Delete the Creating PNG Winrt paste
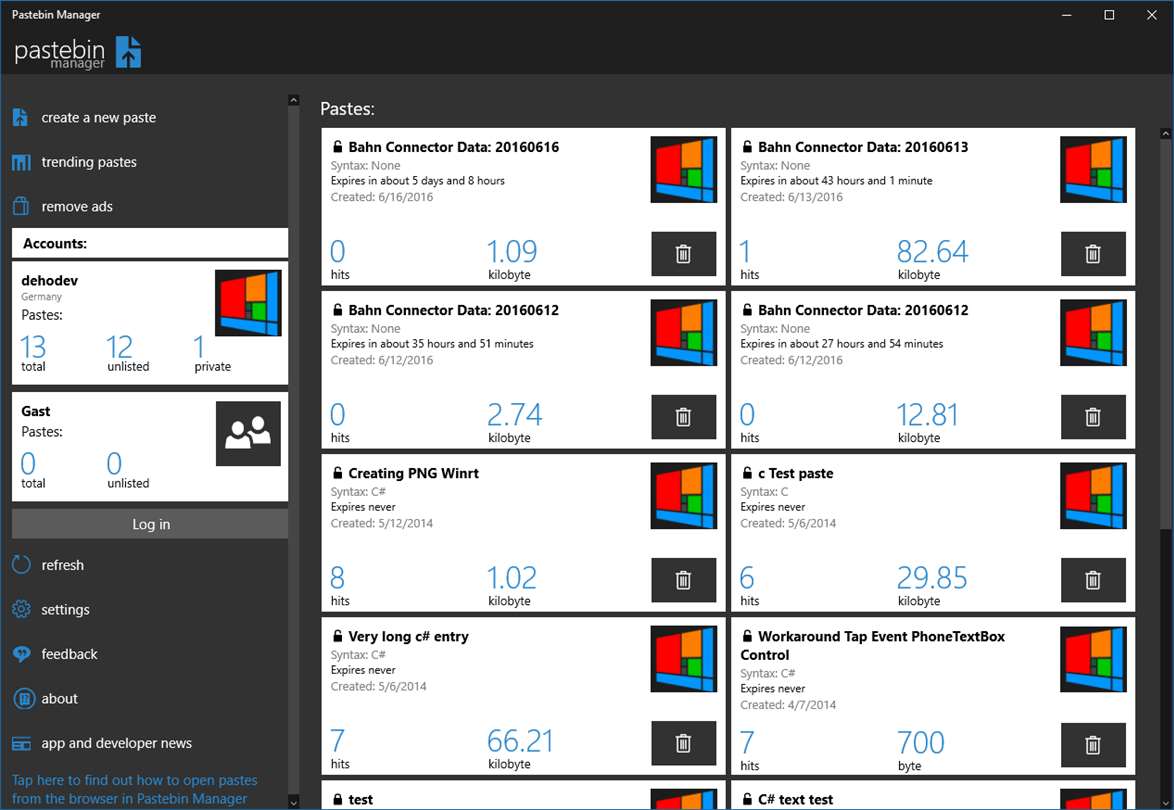 (x=683, y=580)
